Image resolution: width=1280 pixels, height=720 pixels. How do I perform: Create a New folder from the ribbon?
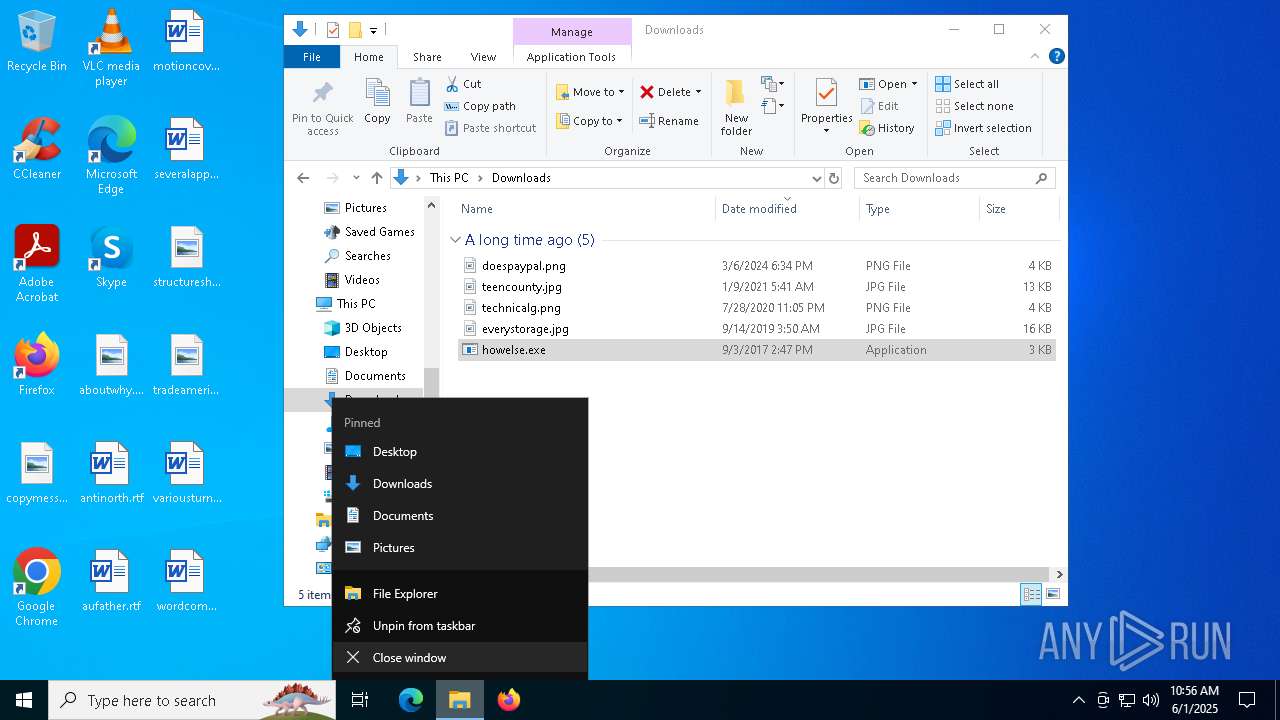point(736,106)
